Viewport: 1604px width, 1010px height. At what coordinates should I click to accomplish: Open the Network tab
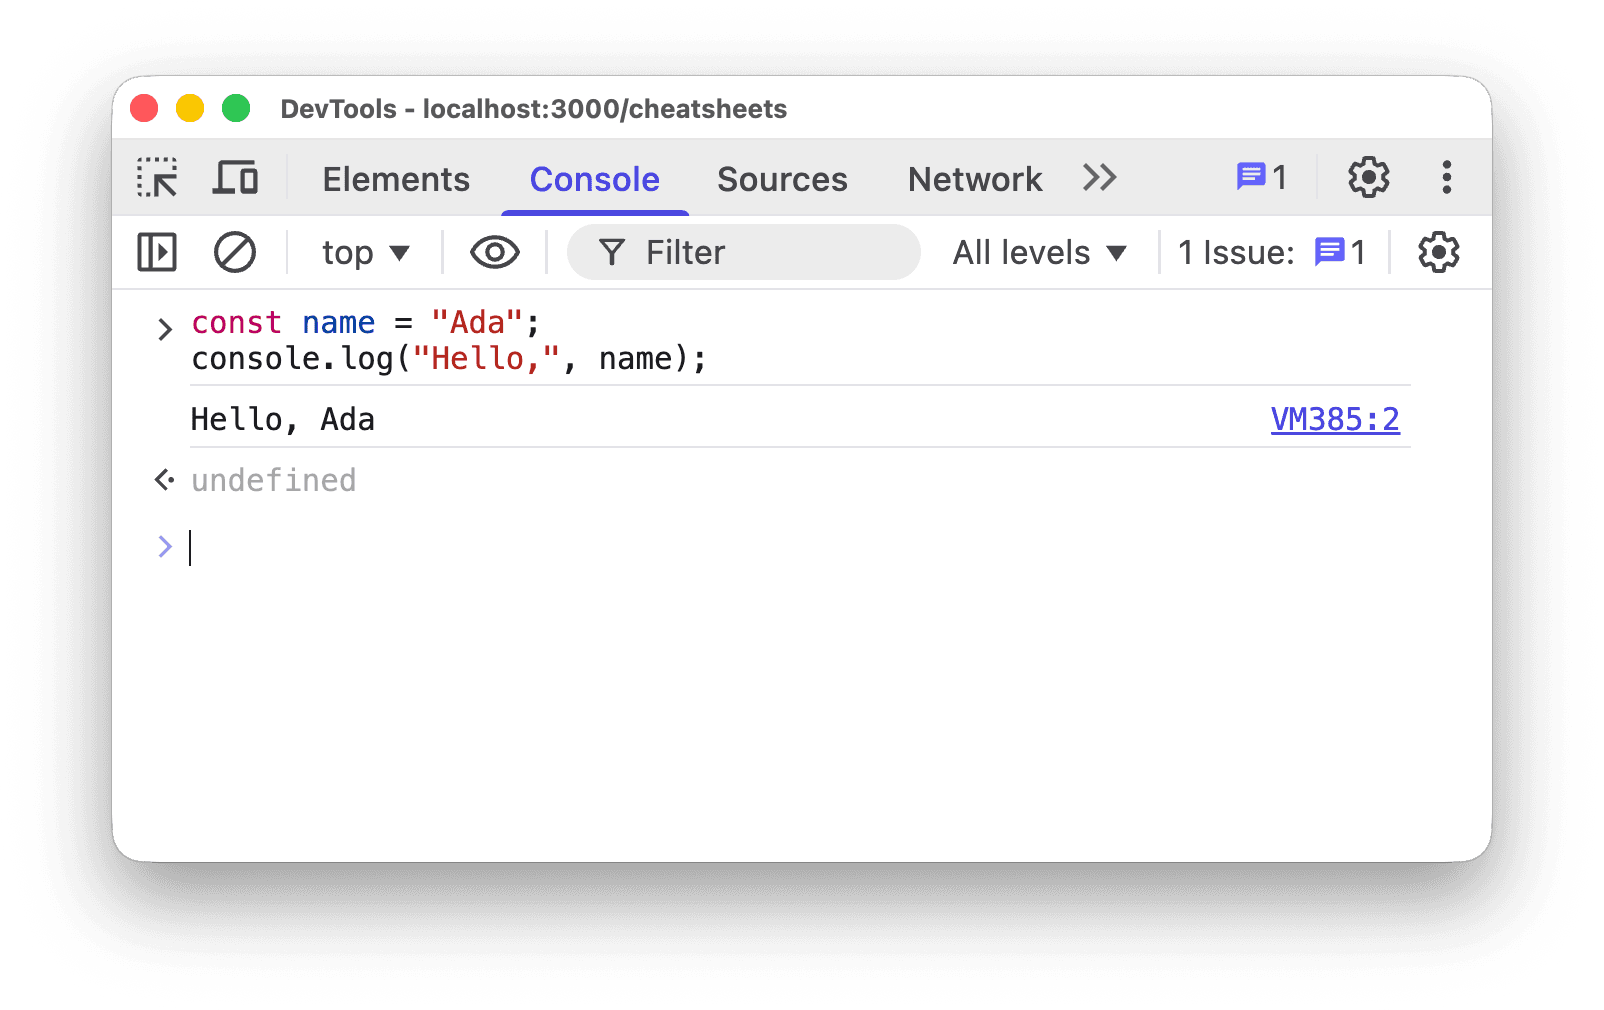click(975, 179)
